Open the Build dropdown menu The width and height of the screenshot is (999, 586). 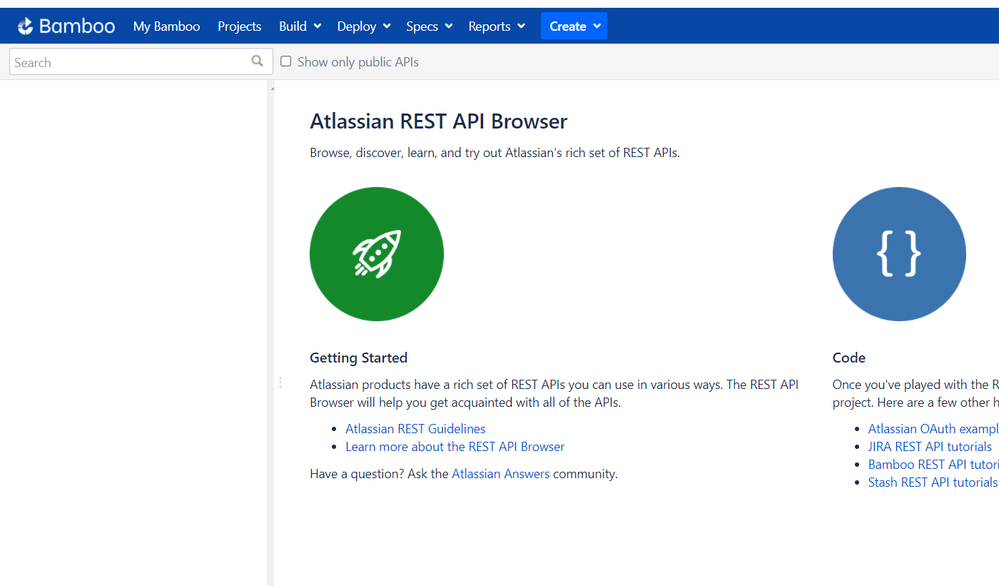[300, 26]
